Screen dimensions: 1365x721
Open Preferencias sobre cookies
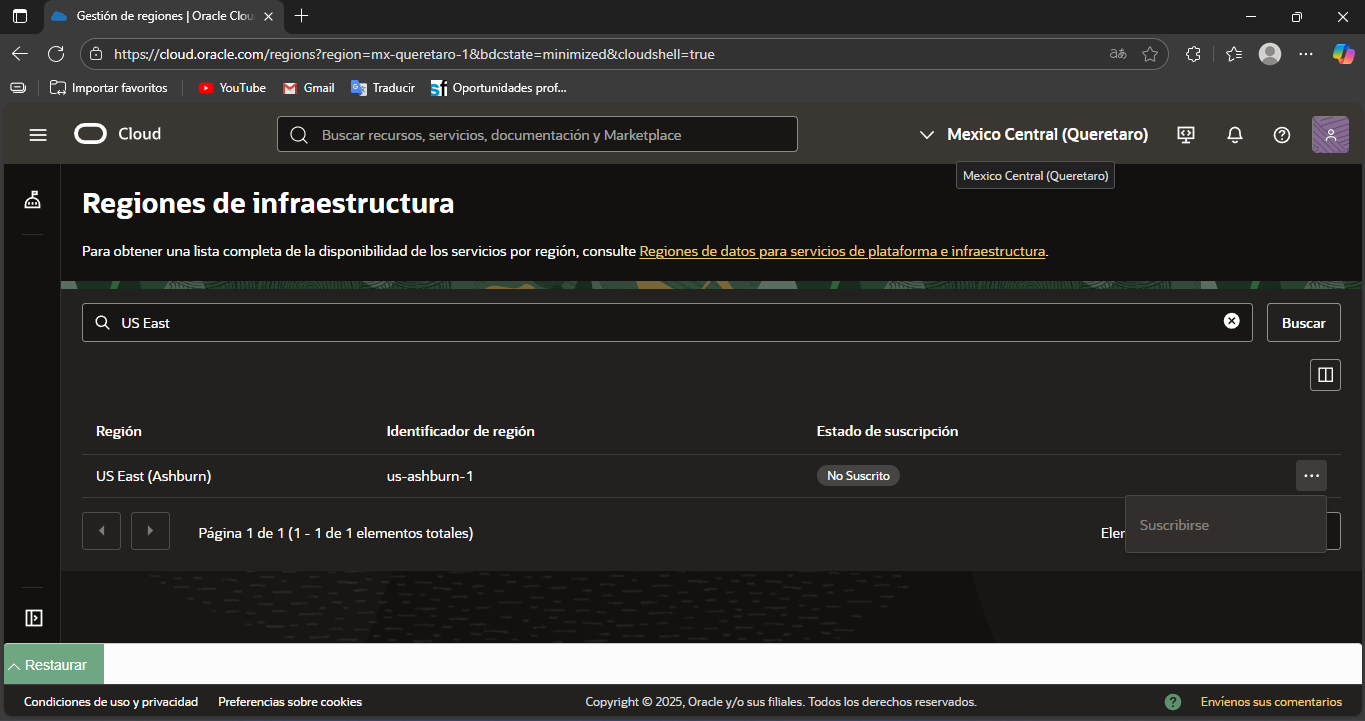tap(290, 701)
